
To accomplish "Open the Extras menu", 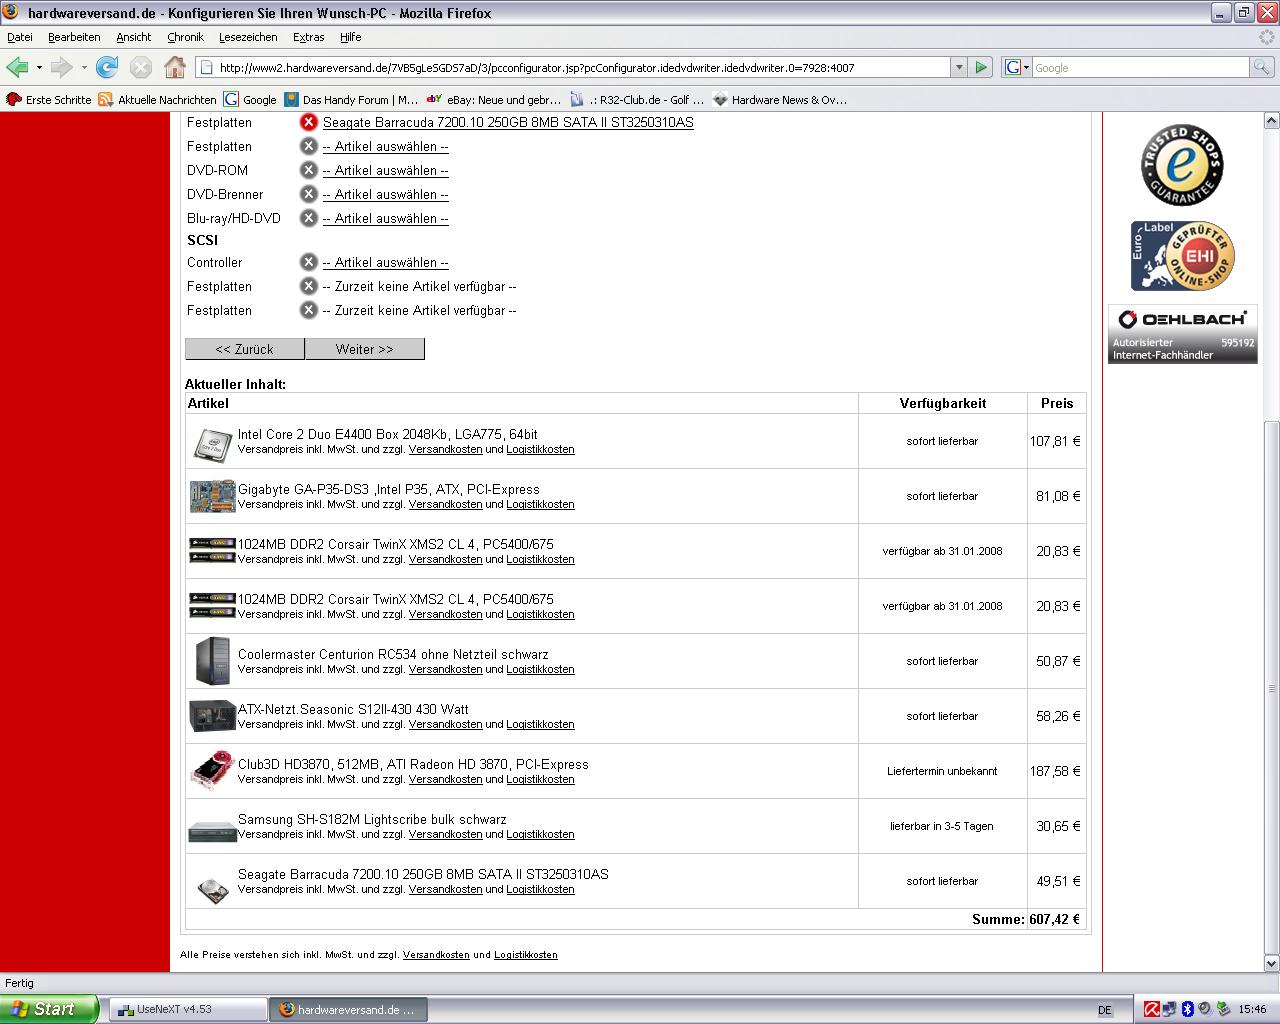I will 308,37.
